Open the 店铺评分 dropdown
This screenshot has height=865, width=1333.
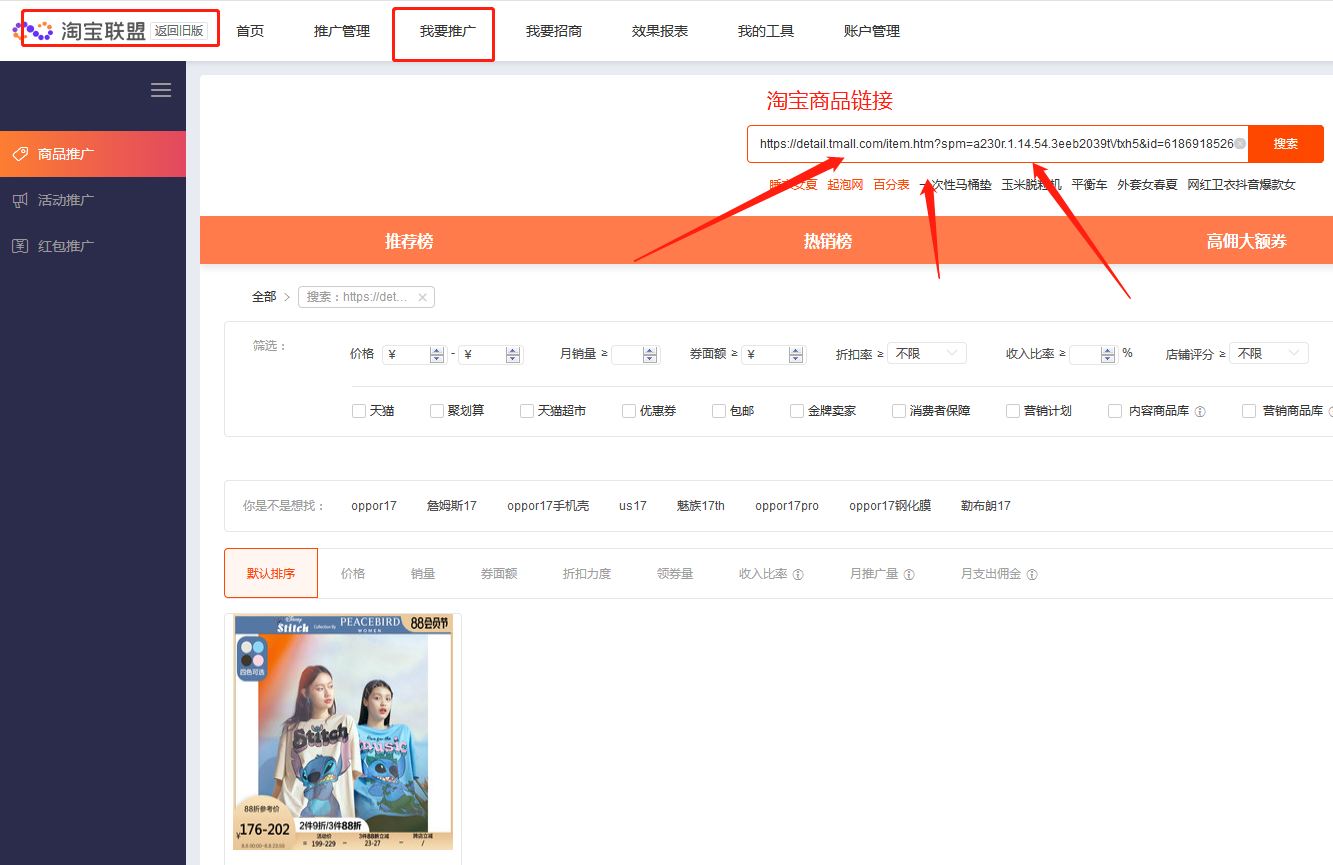tap(1268, 352)
